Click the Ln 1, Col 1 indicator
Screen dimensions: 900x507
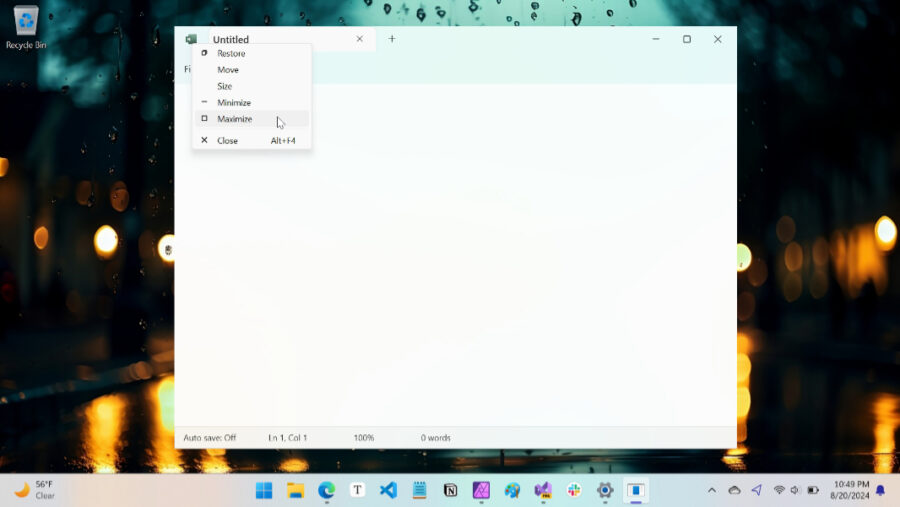tap(288, 438)
